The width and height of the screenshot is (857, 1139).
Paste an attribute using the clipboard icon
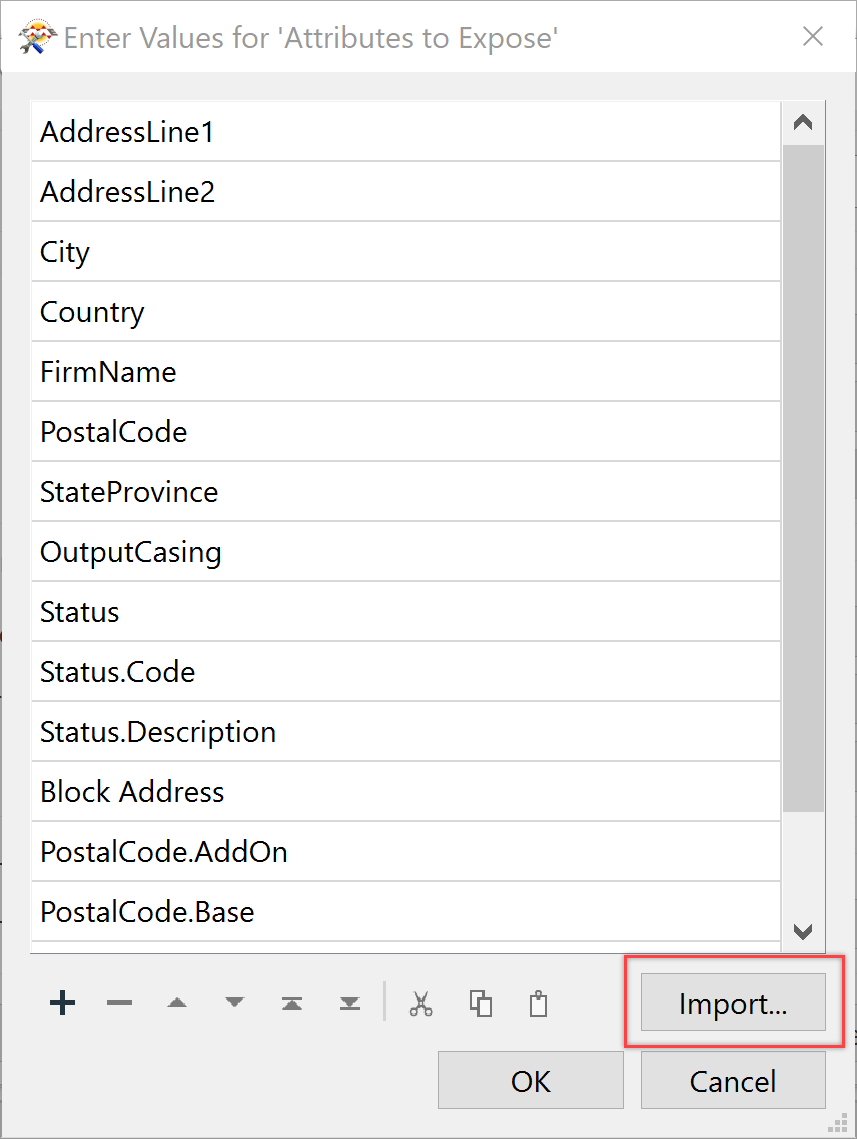(x=538, y=1002)
